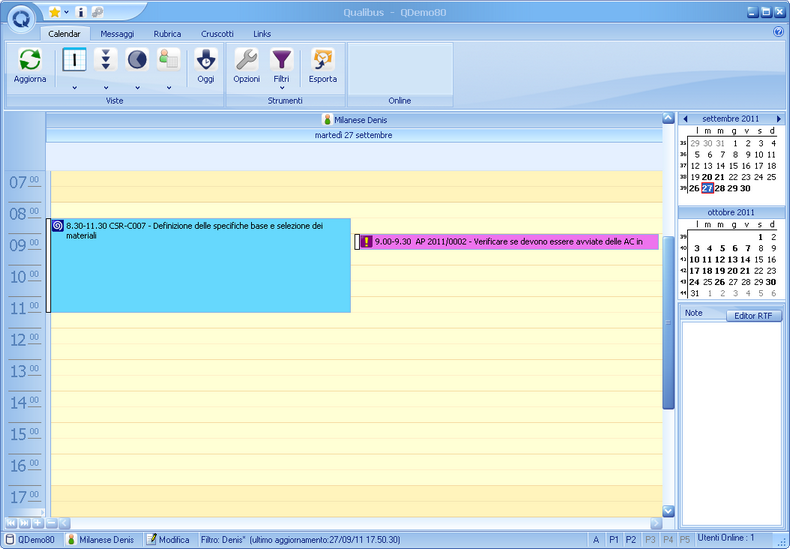
Task: Select the day grid view icon
Action: [74, 59]
